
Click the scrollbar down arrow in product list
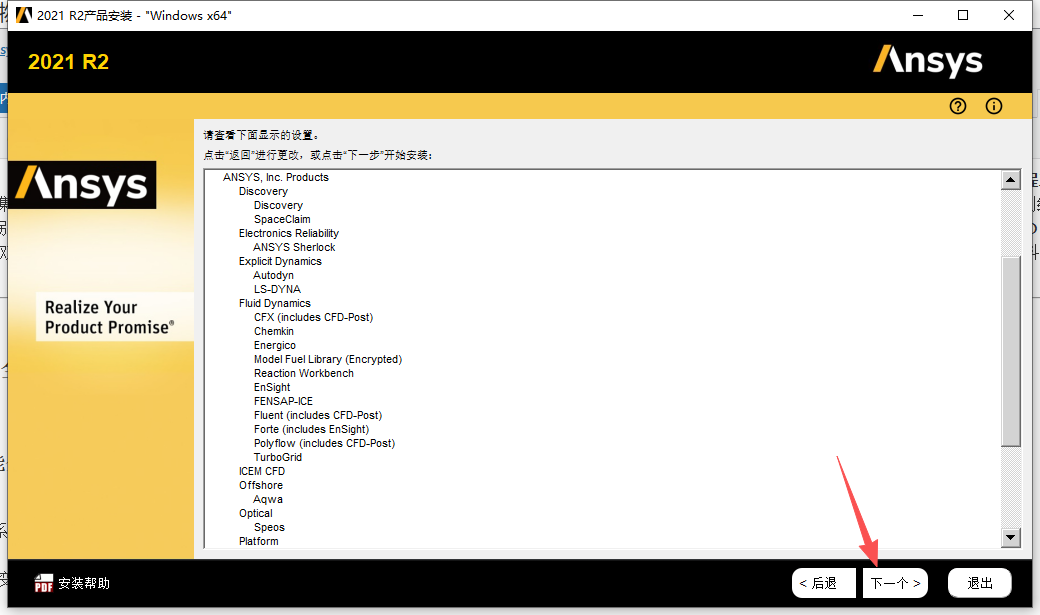tap(1012, 536)
